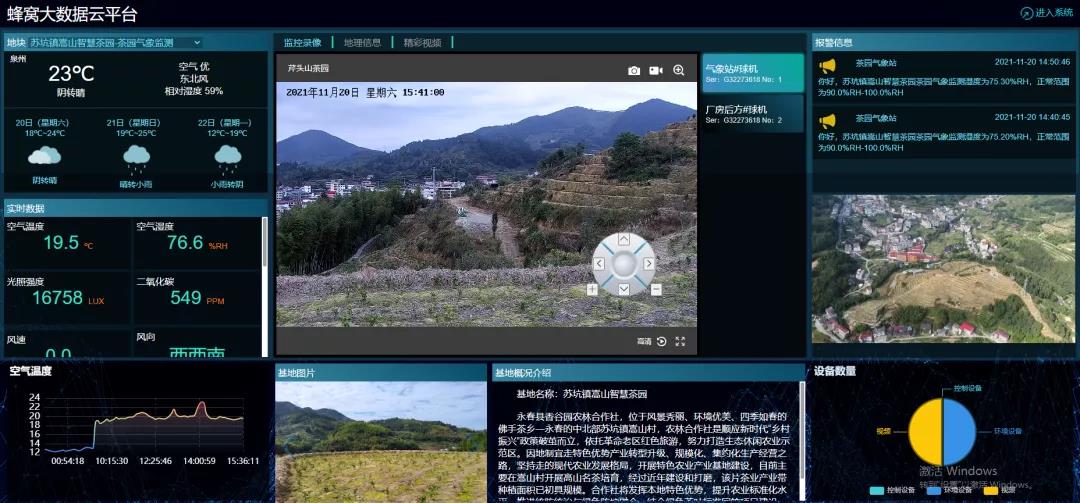Open video playback replay icon

[661, 341]
